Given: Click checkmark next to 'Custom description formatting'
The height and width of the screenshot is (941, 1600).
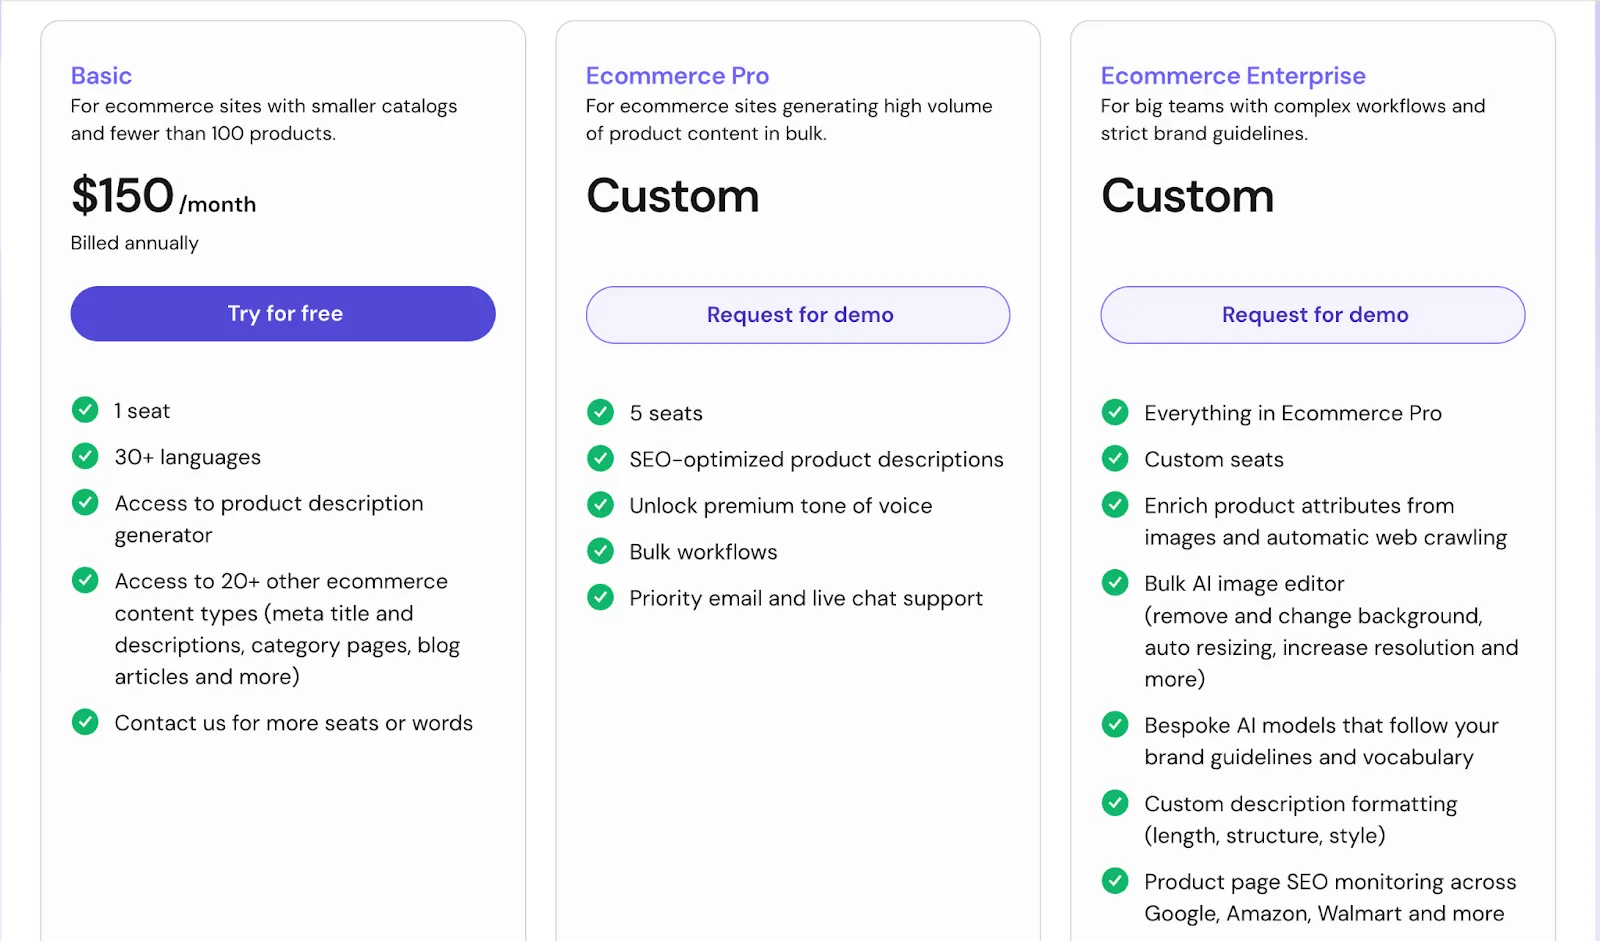Looking at the screenshot, I should click(x=1115, y=803).
